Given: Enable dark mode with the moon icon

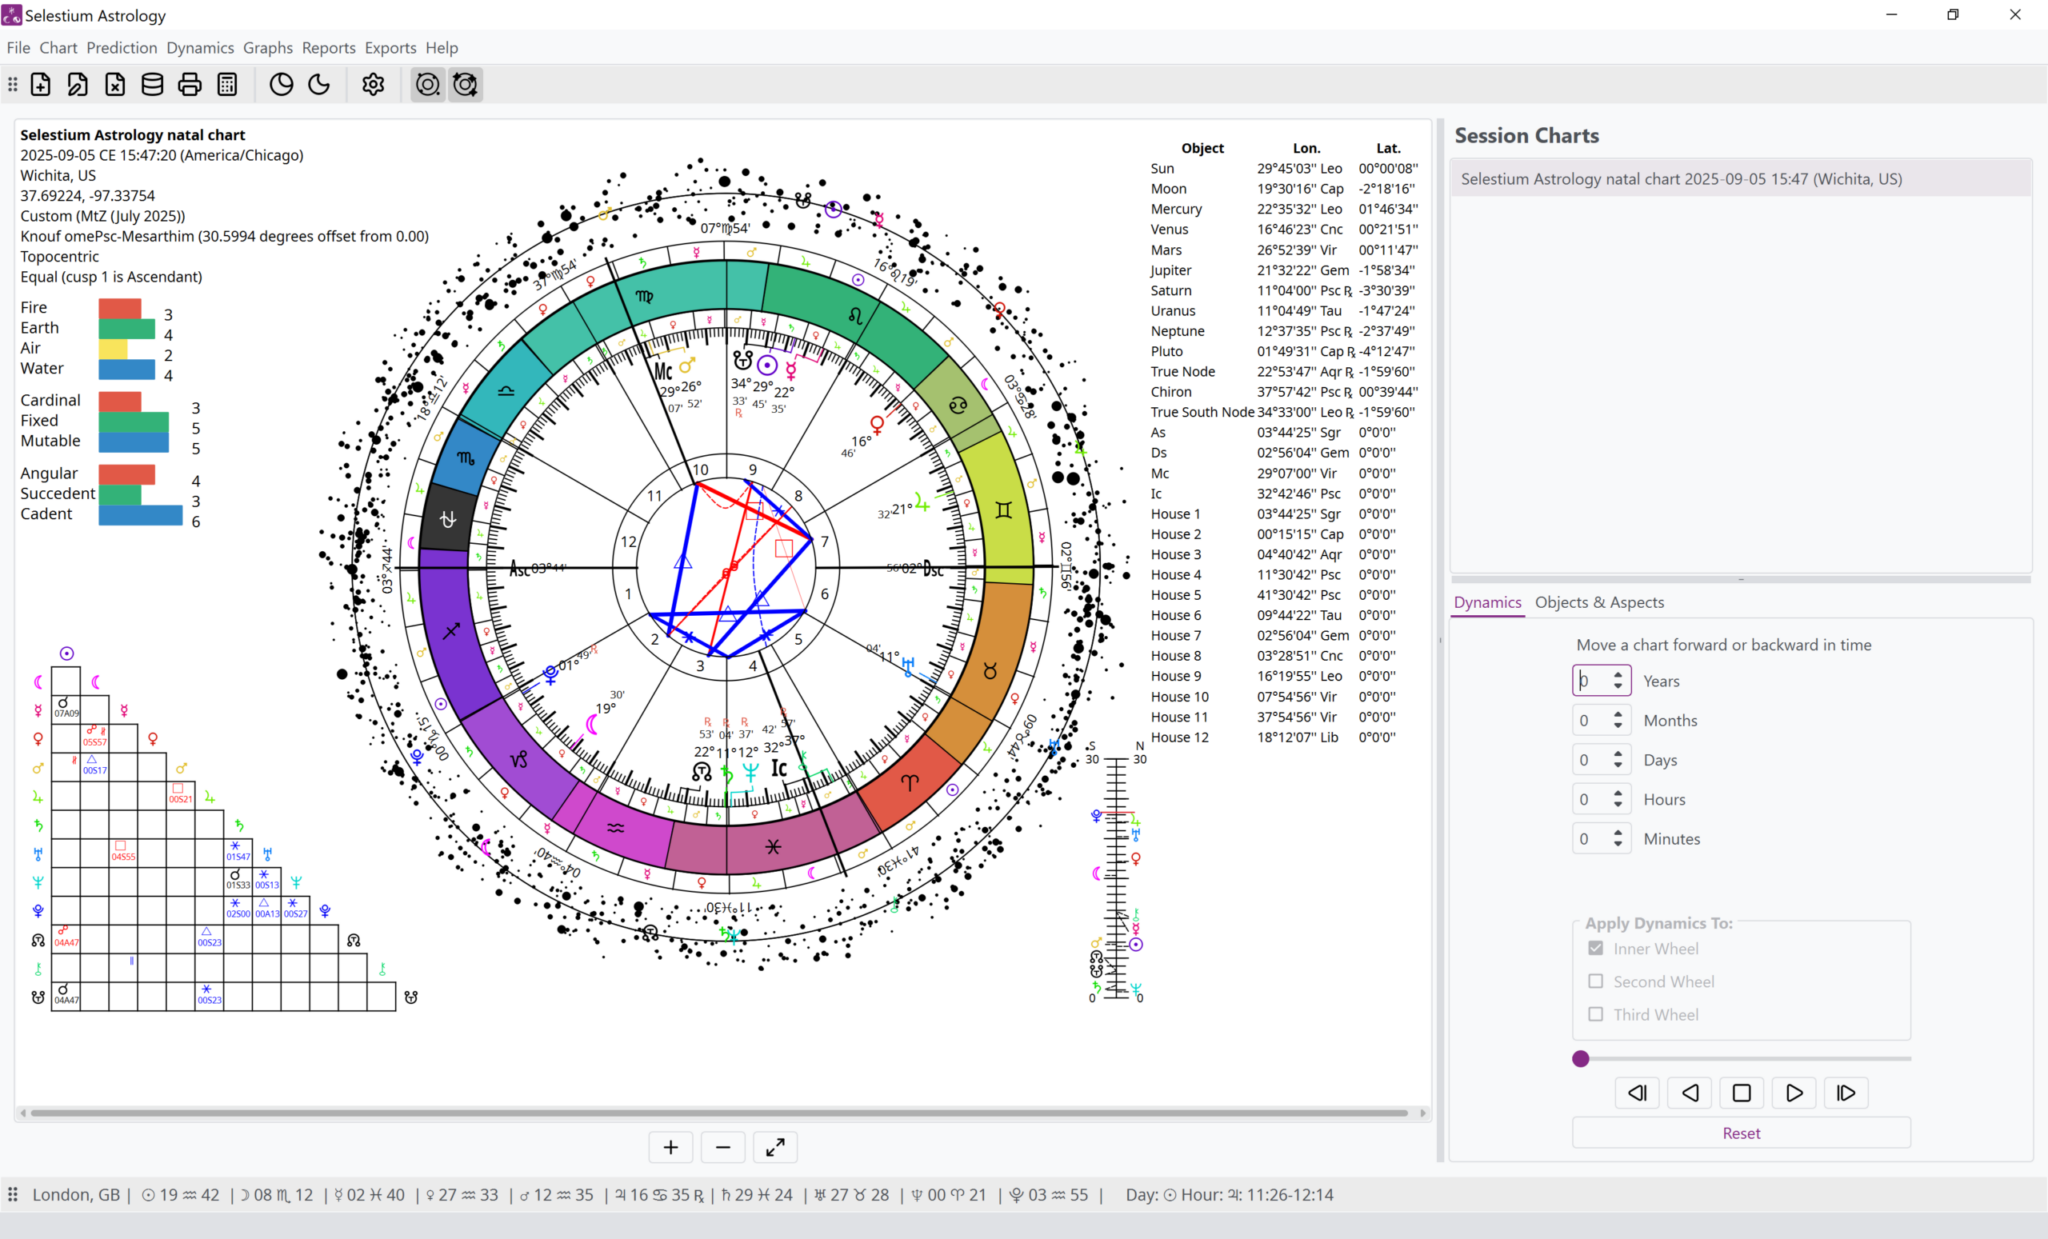Looking at the screenshot, I should [319, 84].
